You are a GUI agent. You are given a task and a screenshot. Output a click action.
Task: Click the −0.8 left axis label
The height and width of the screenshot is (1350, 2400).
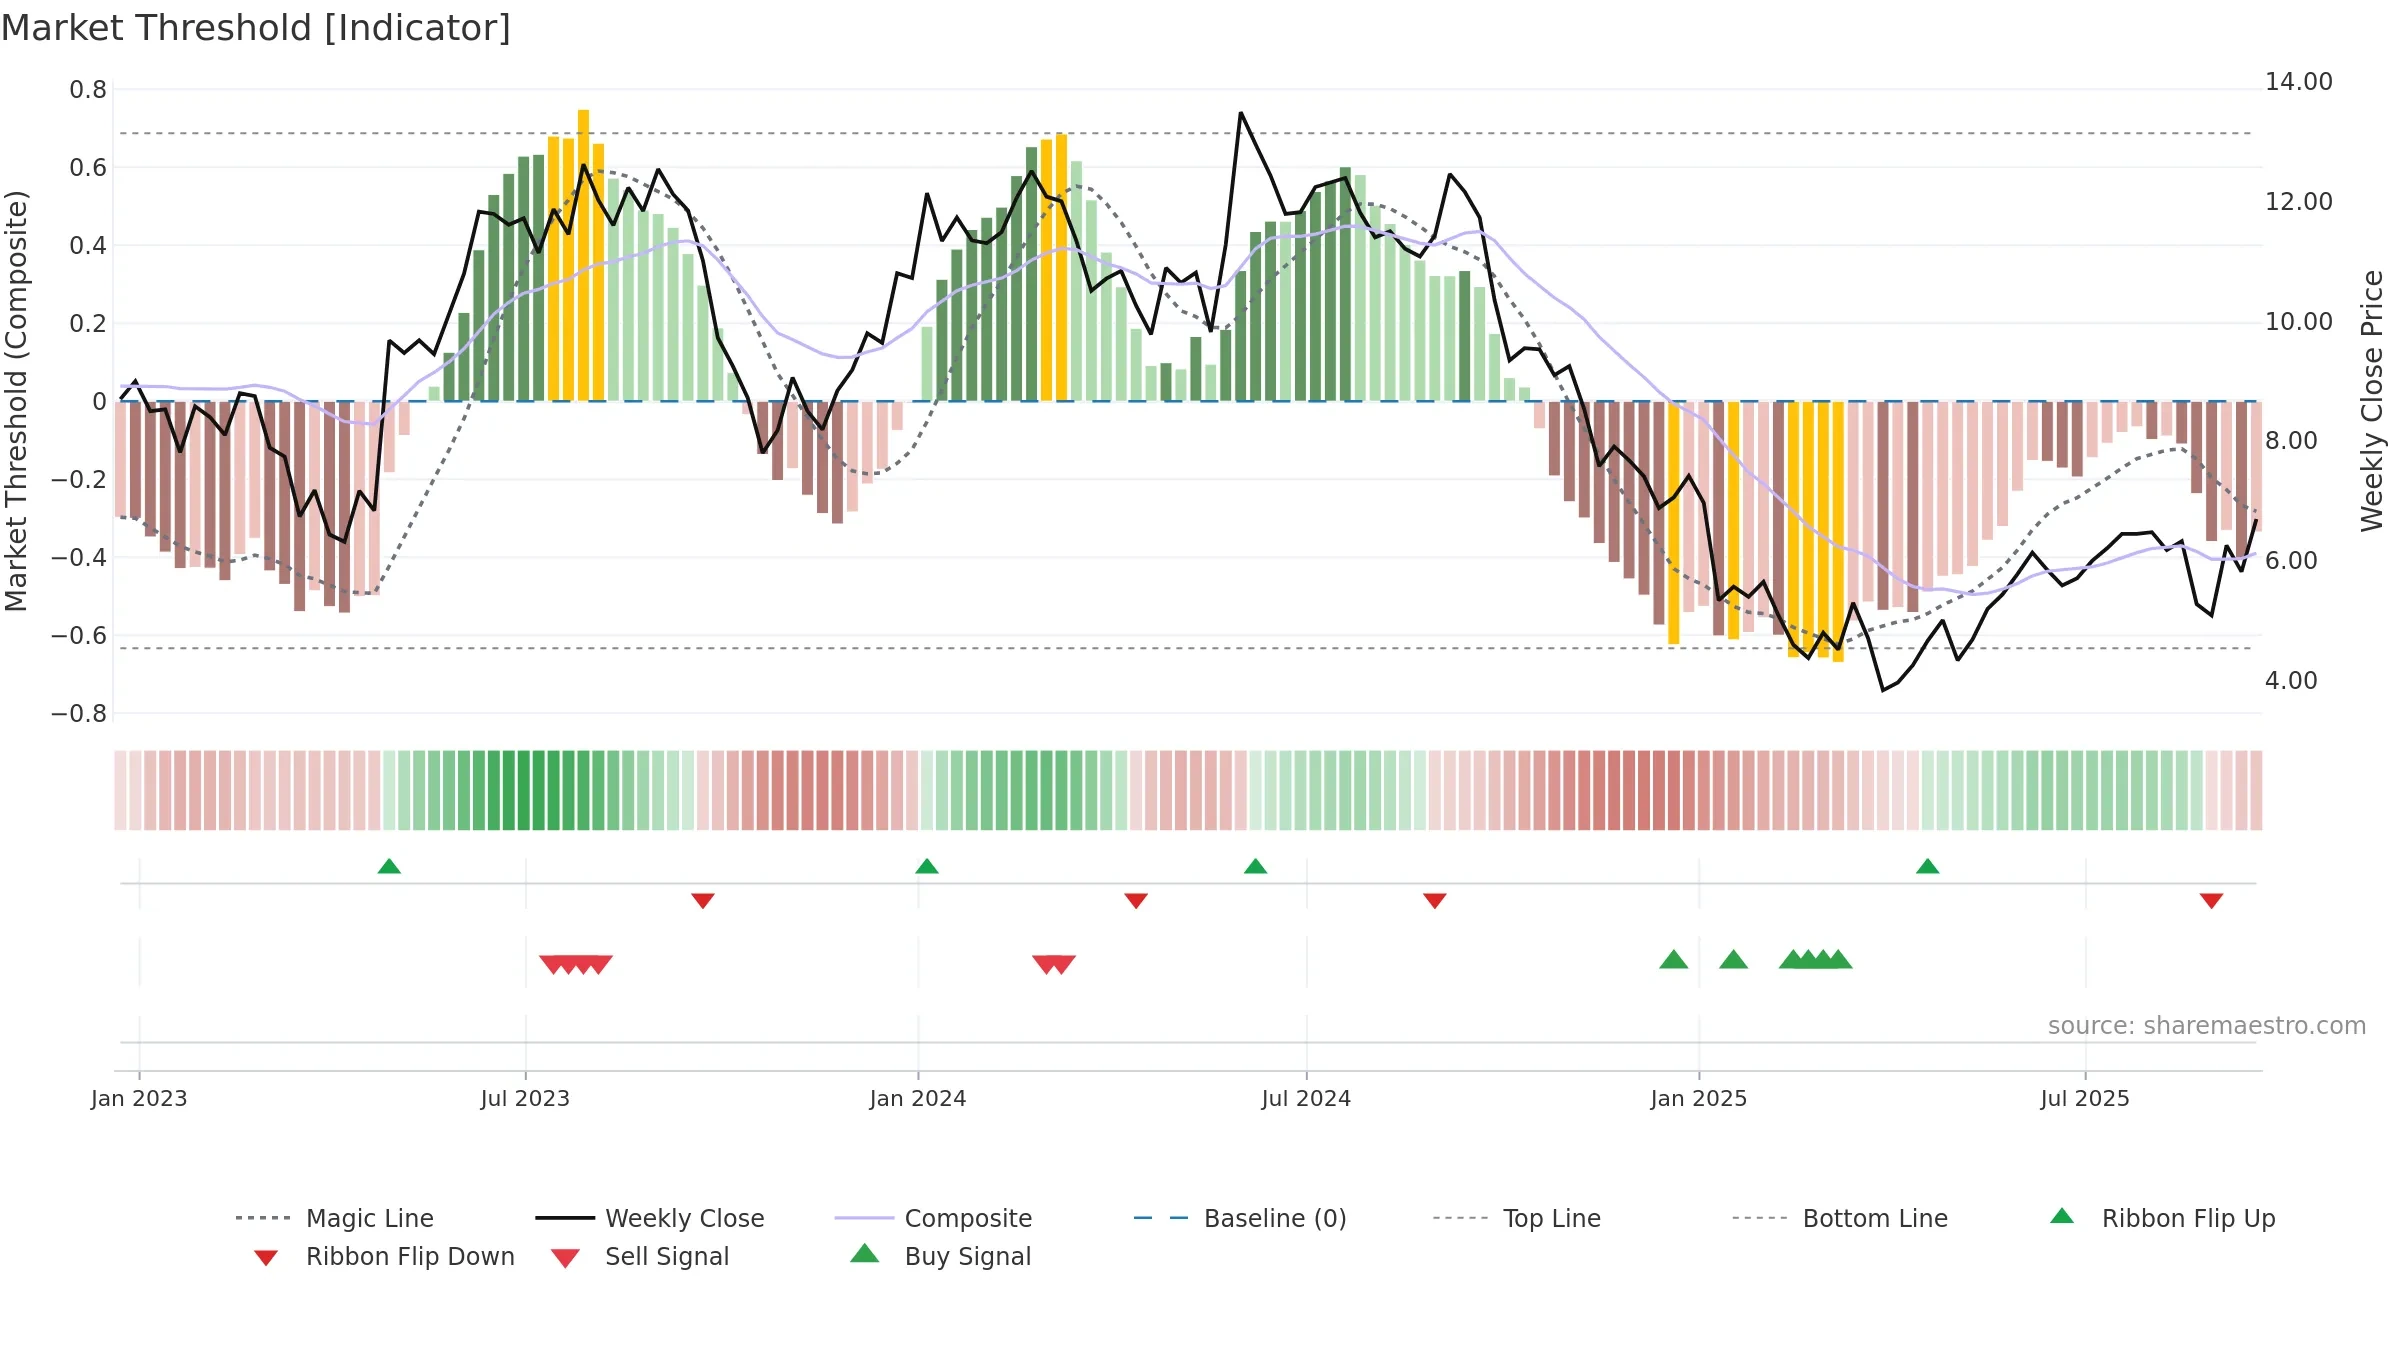tap(79, 714)
